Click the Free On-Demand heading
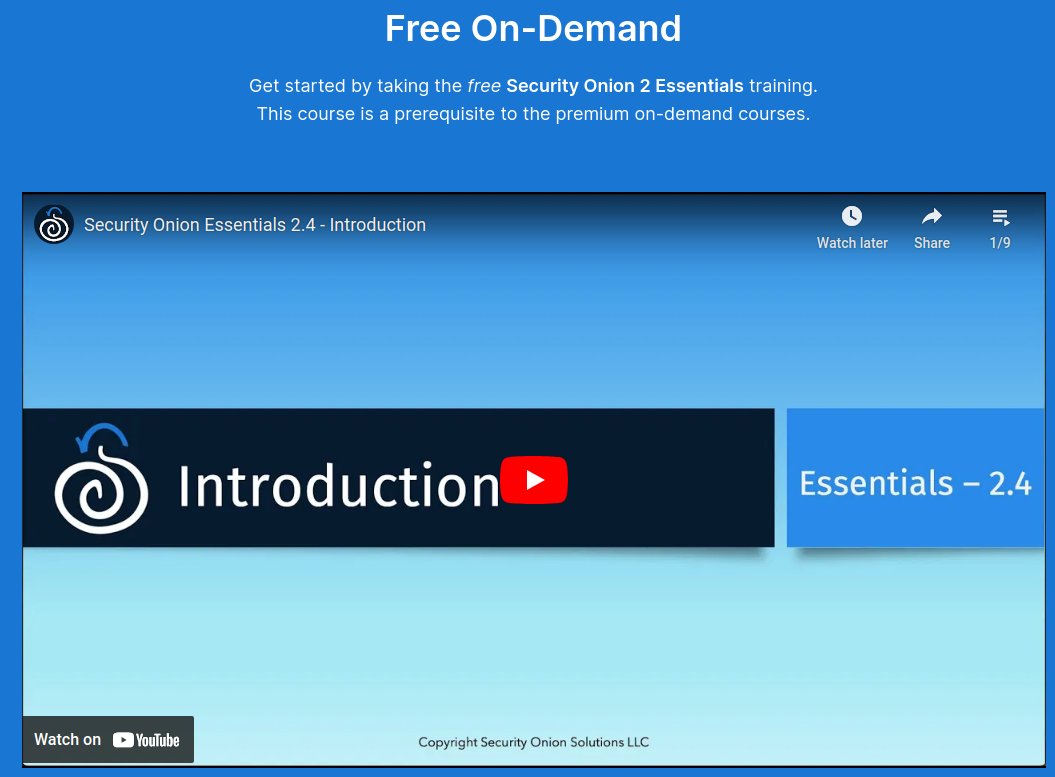Viewport: 1055px width, 777px height. pos(533,28)
